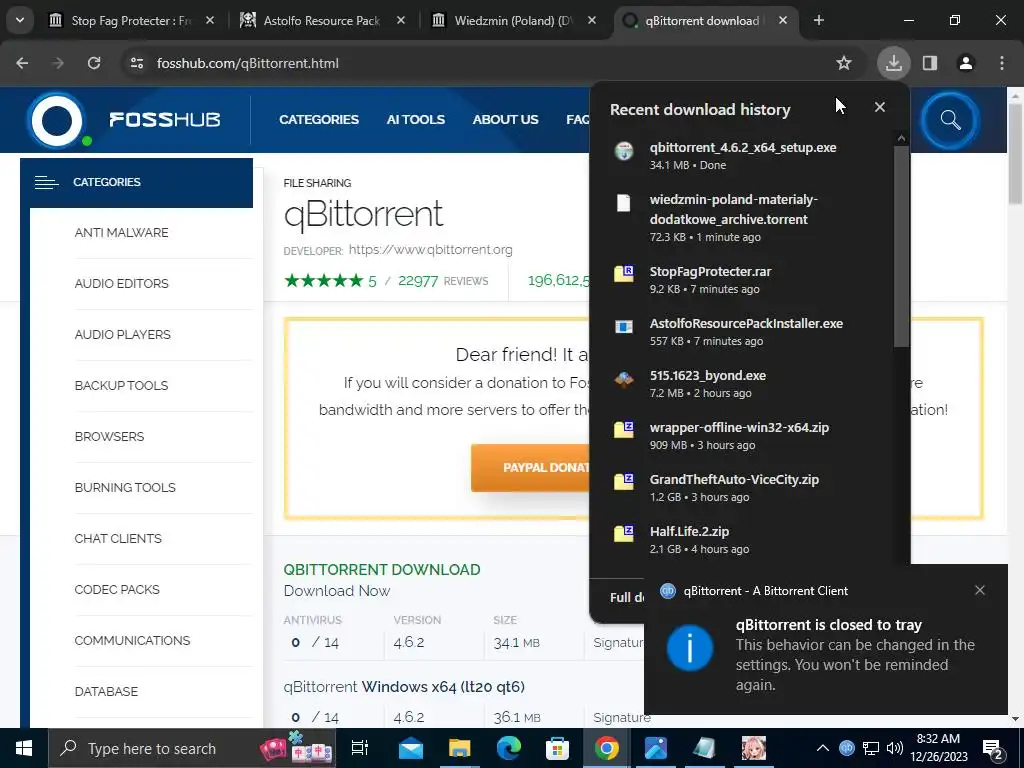The height and width of the screenshot is (768, 1024).
Task: Open File Explorer from the taskbar
Action: (x=460, y=748)
